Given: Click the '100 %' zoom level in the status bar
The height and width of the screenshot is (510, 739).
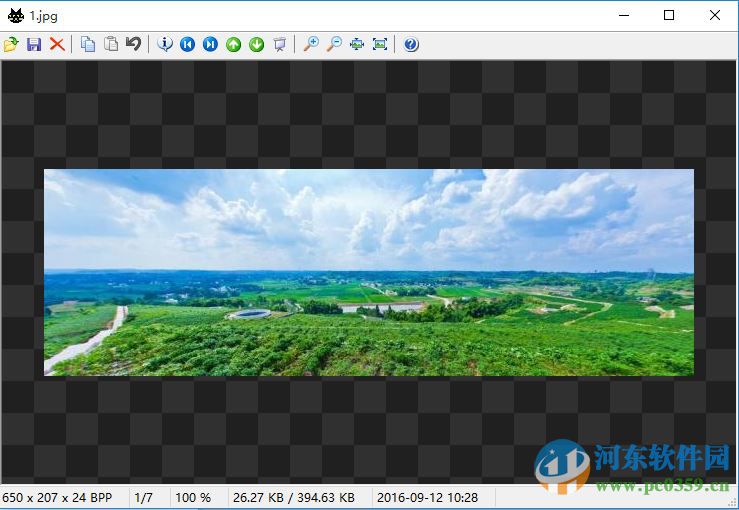Looking at the screenshot, I should (x=193, y=498).
